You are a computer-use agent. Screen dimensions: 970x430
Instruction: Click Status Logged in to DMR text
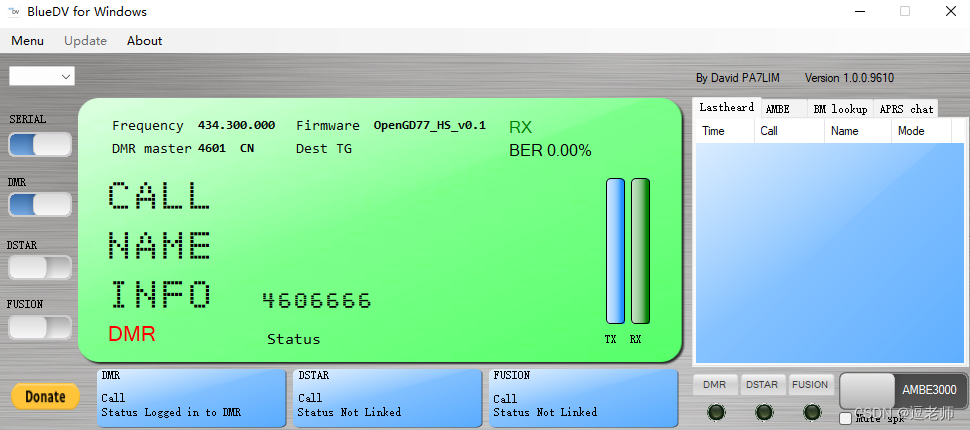pyautogui.click(x=171, y=412)
